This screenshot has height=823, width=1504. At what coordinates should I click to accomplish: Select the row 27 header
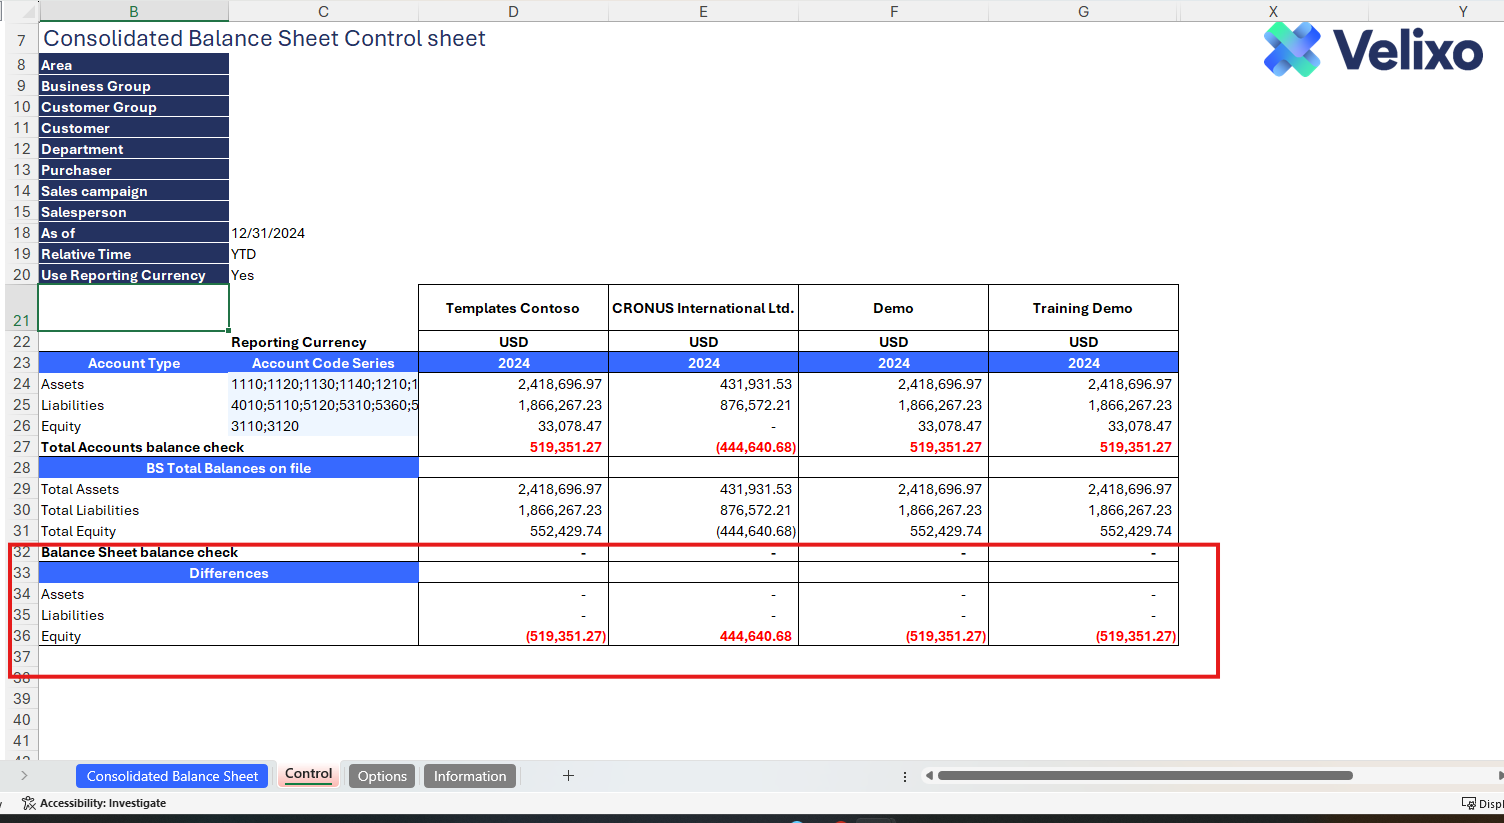[x=21, y=447]
